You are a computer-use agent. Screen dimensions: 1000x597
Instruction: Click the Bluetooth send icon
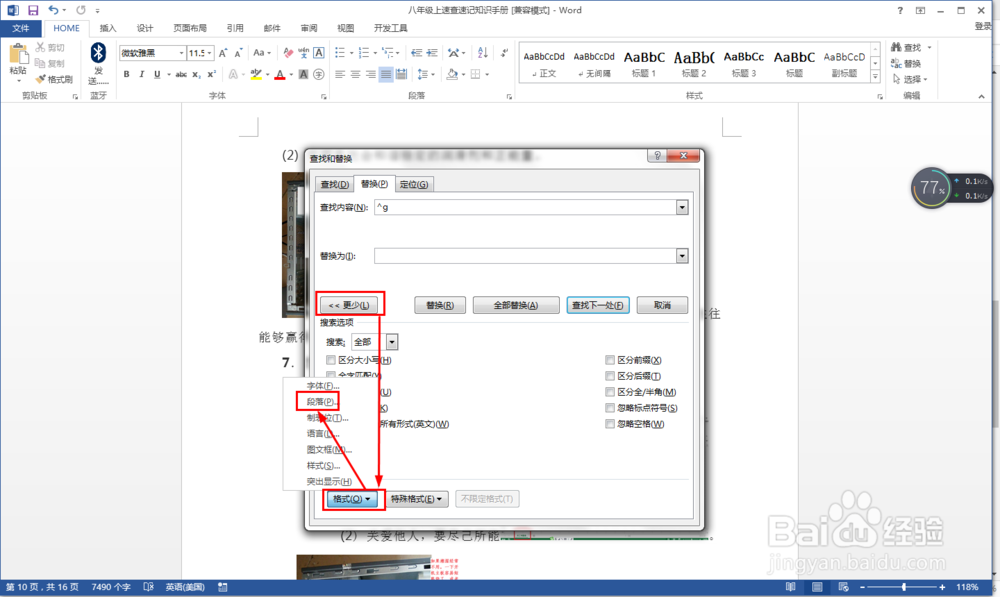tap(97, 58)
